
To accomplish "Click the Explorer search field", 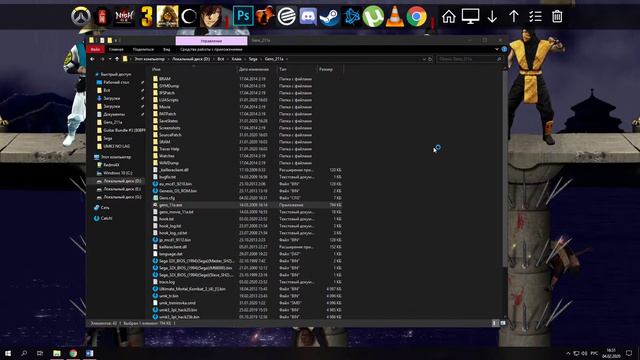I will [469, 59].
